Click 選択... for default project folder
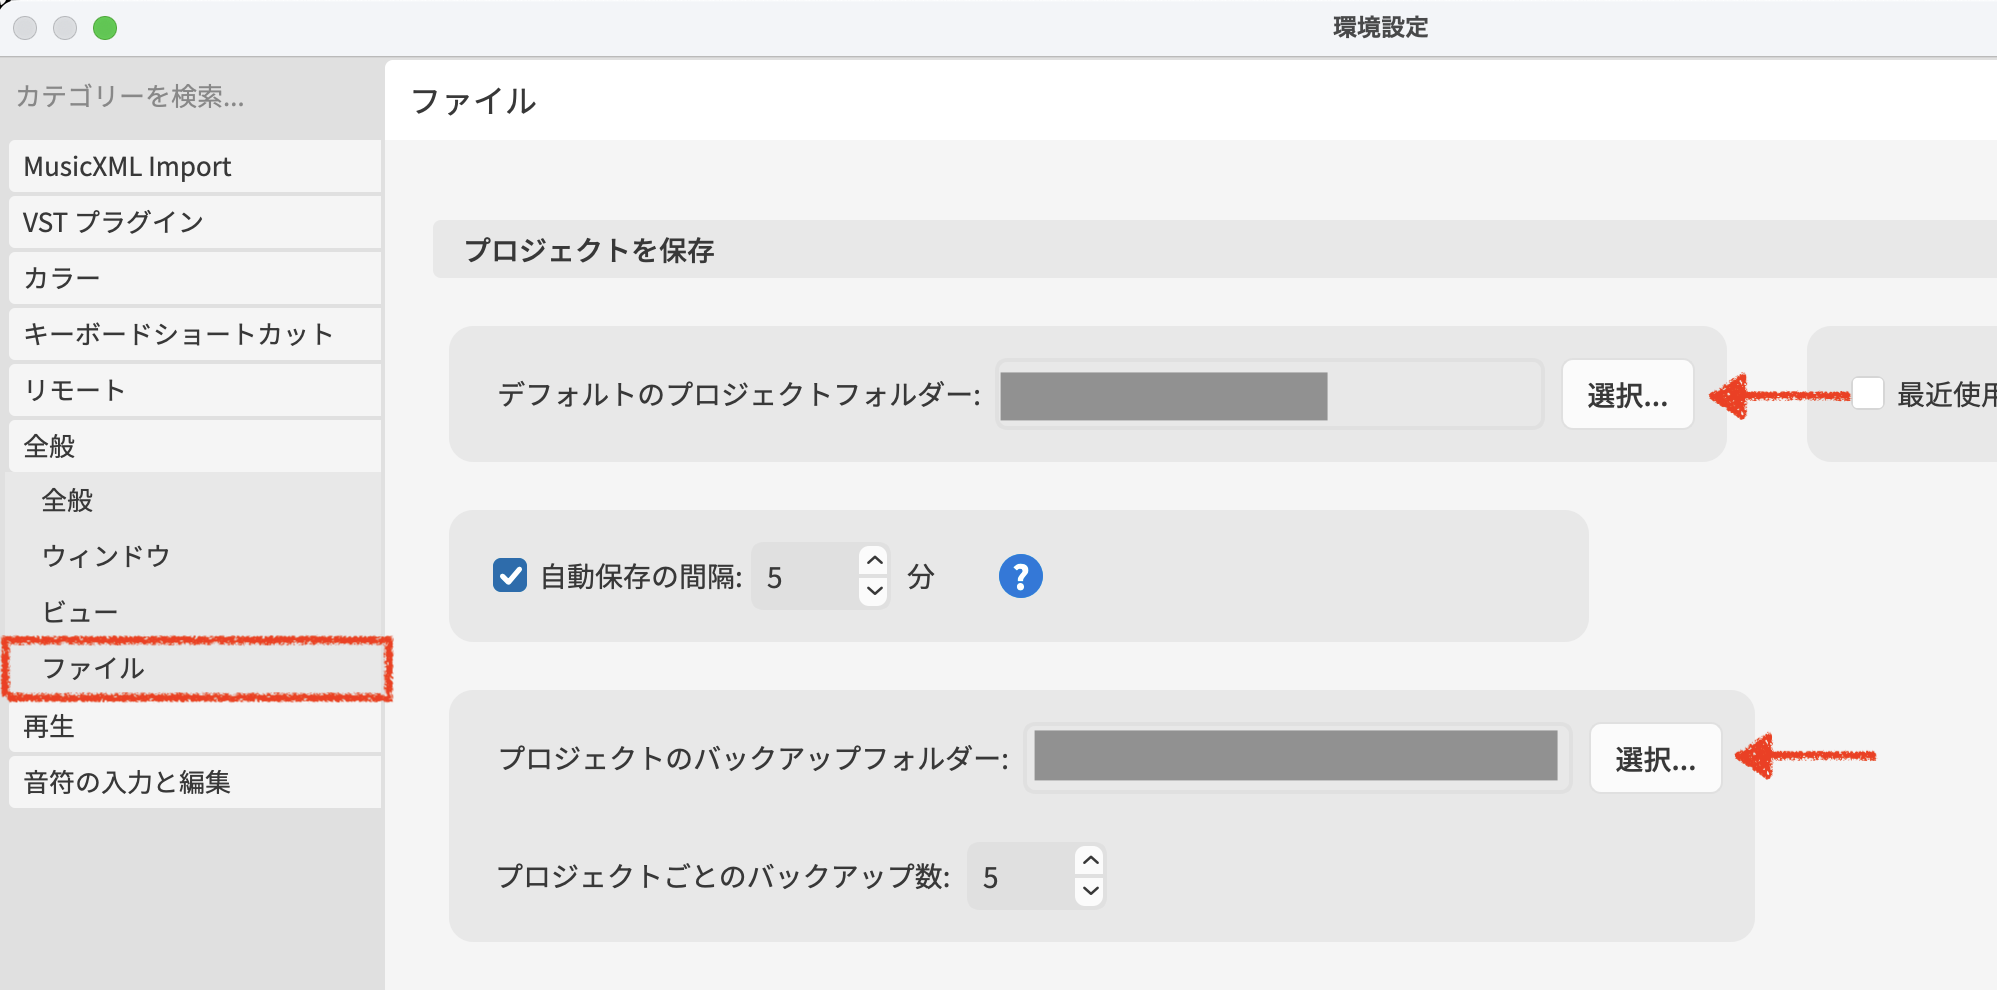1997x990 pixels. (x=1627, y=395)
